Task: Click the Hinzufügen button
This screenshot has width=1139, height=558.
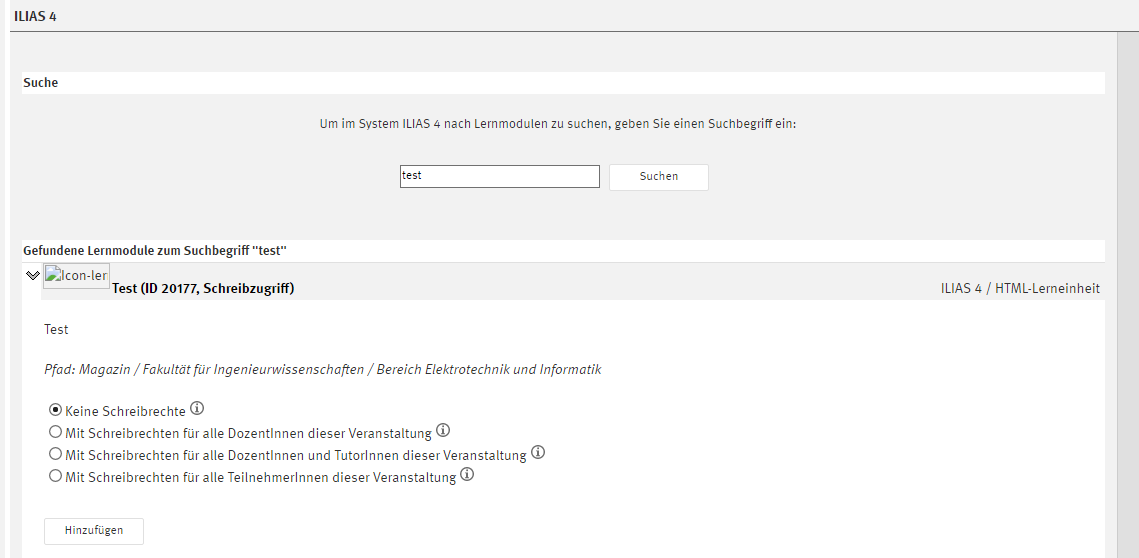Action: (x=94, y=531)
